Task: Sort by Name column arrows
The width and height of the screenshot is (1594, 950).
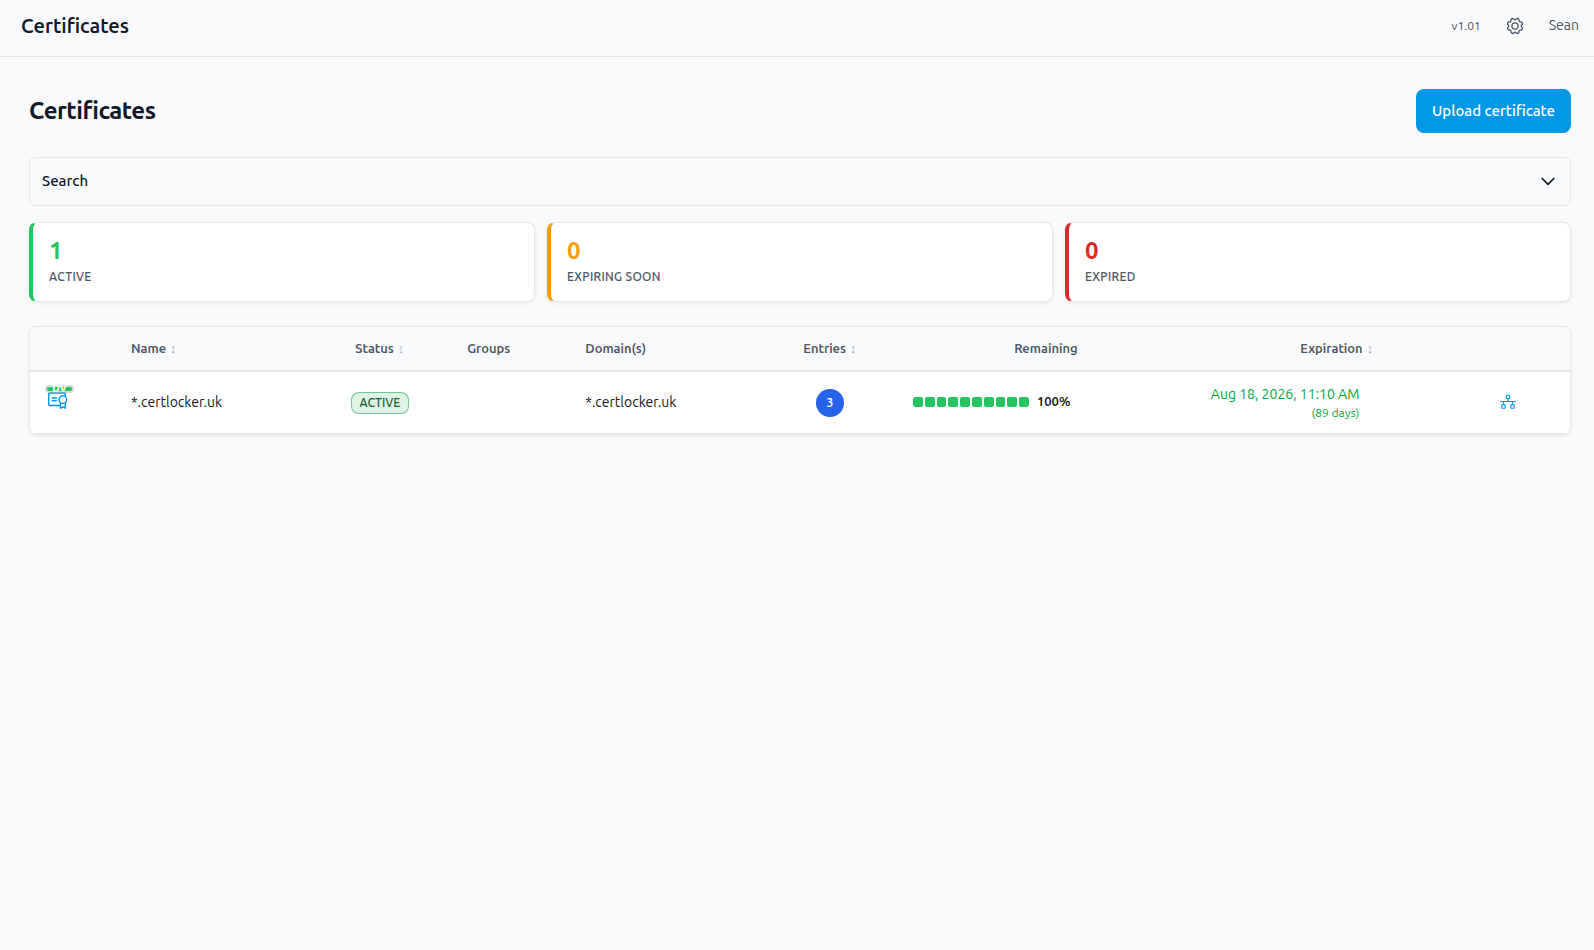Action: tap(173, 350)
